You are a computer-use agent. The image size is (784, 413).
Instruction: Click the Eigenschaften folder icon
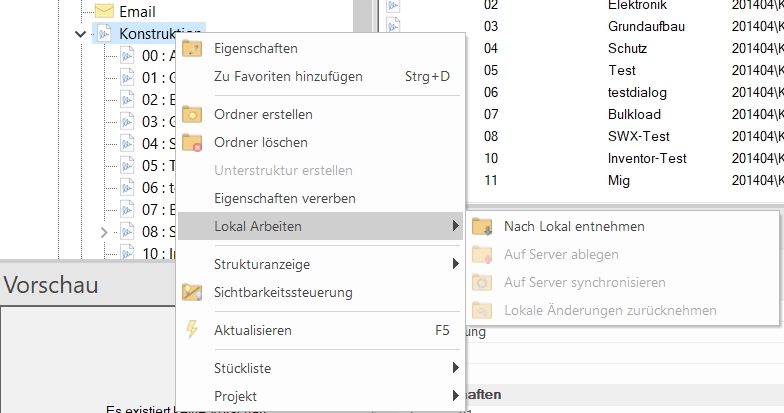(192, 48)
